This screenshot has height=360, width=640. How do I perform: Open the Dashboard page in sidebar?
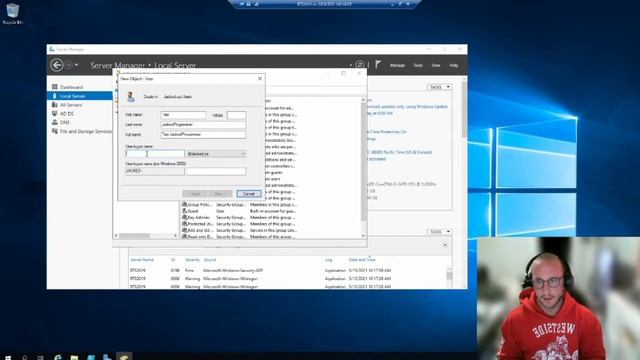[x=71, y=87]
